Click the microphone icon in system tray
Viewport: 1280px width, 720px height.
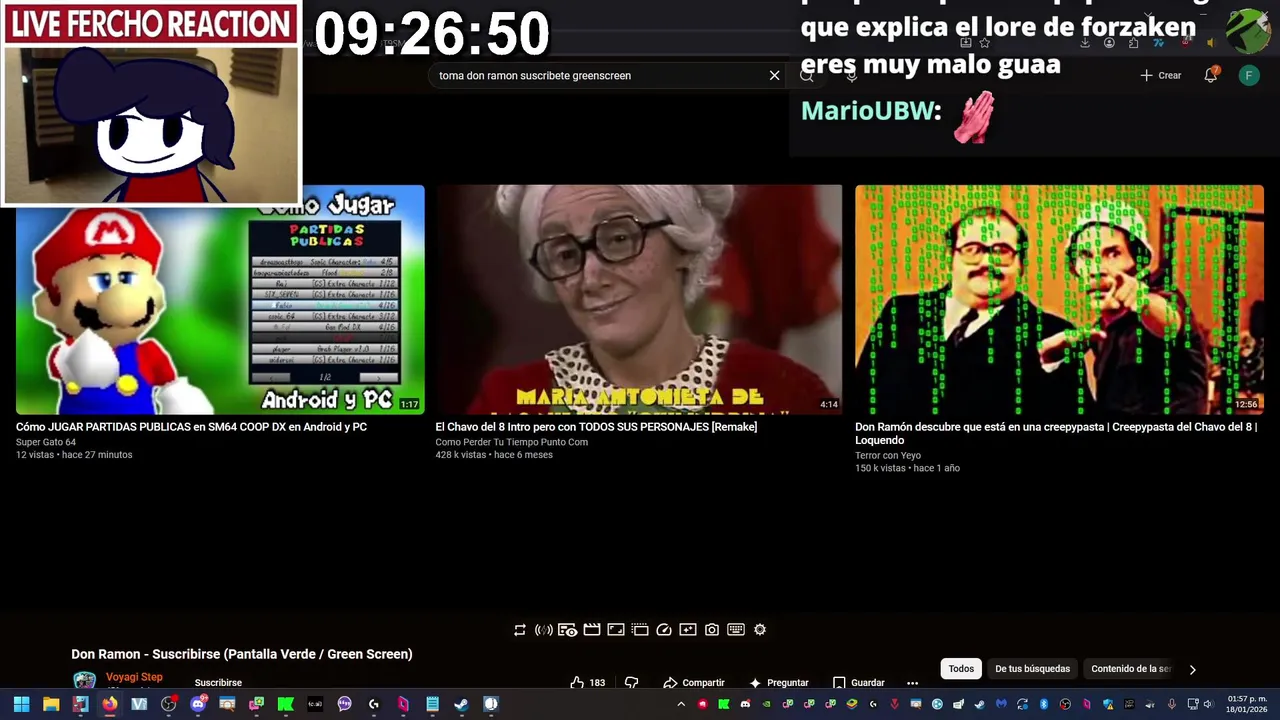pyautogui.click(x=1171, y=704)
